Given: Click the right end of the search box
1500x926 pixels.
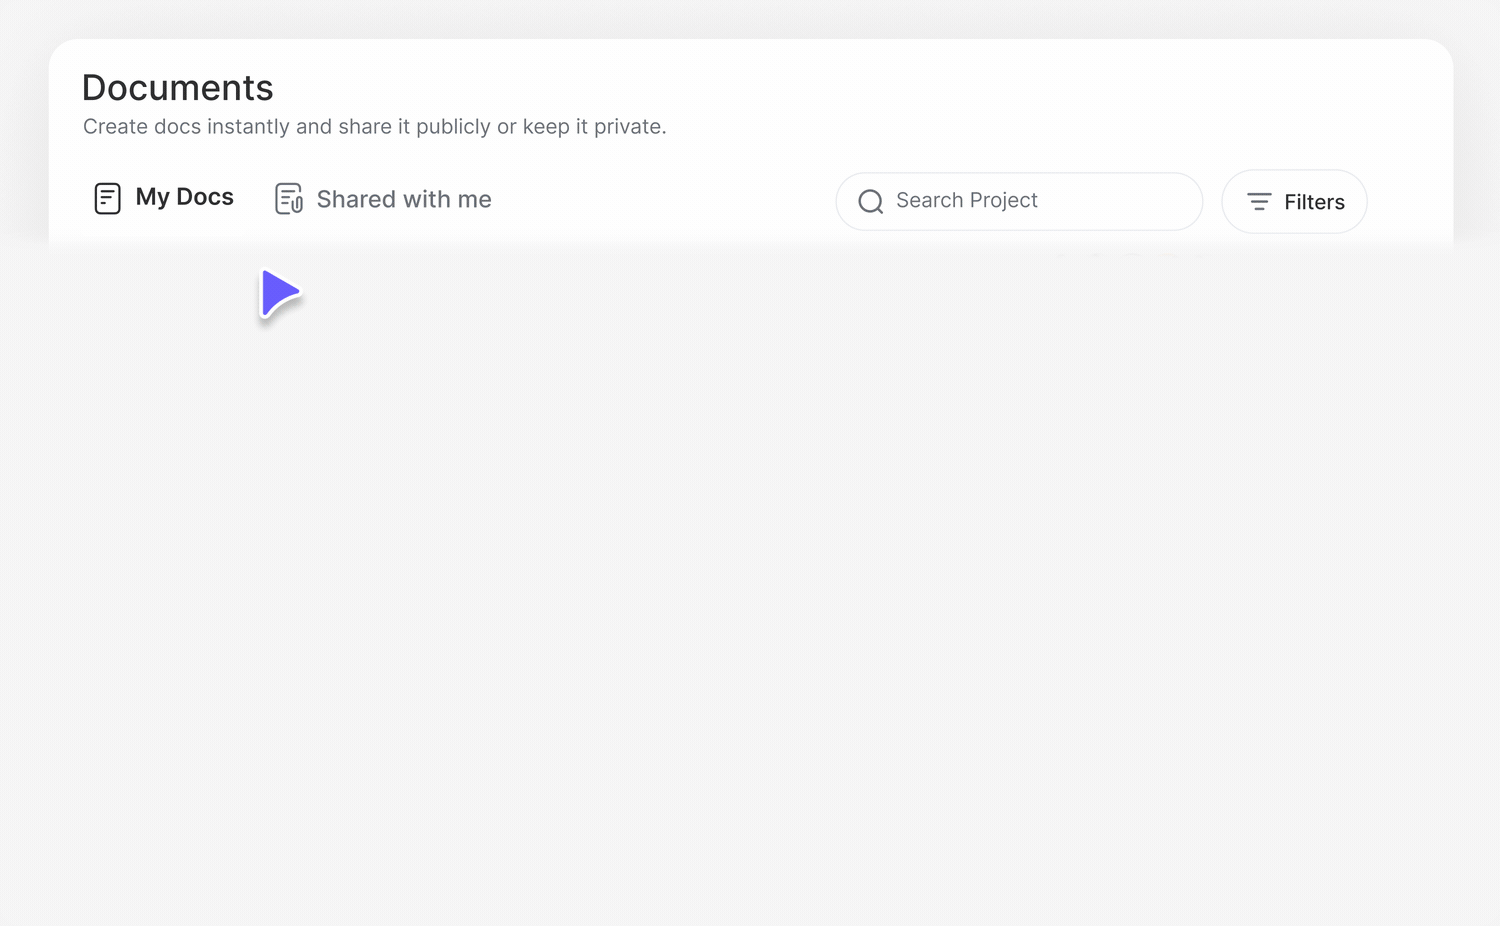Looking at the screenshot, I should [1170, 201].
